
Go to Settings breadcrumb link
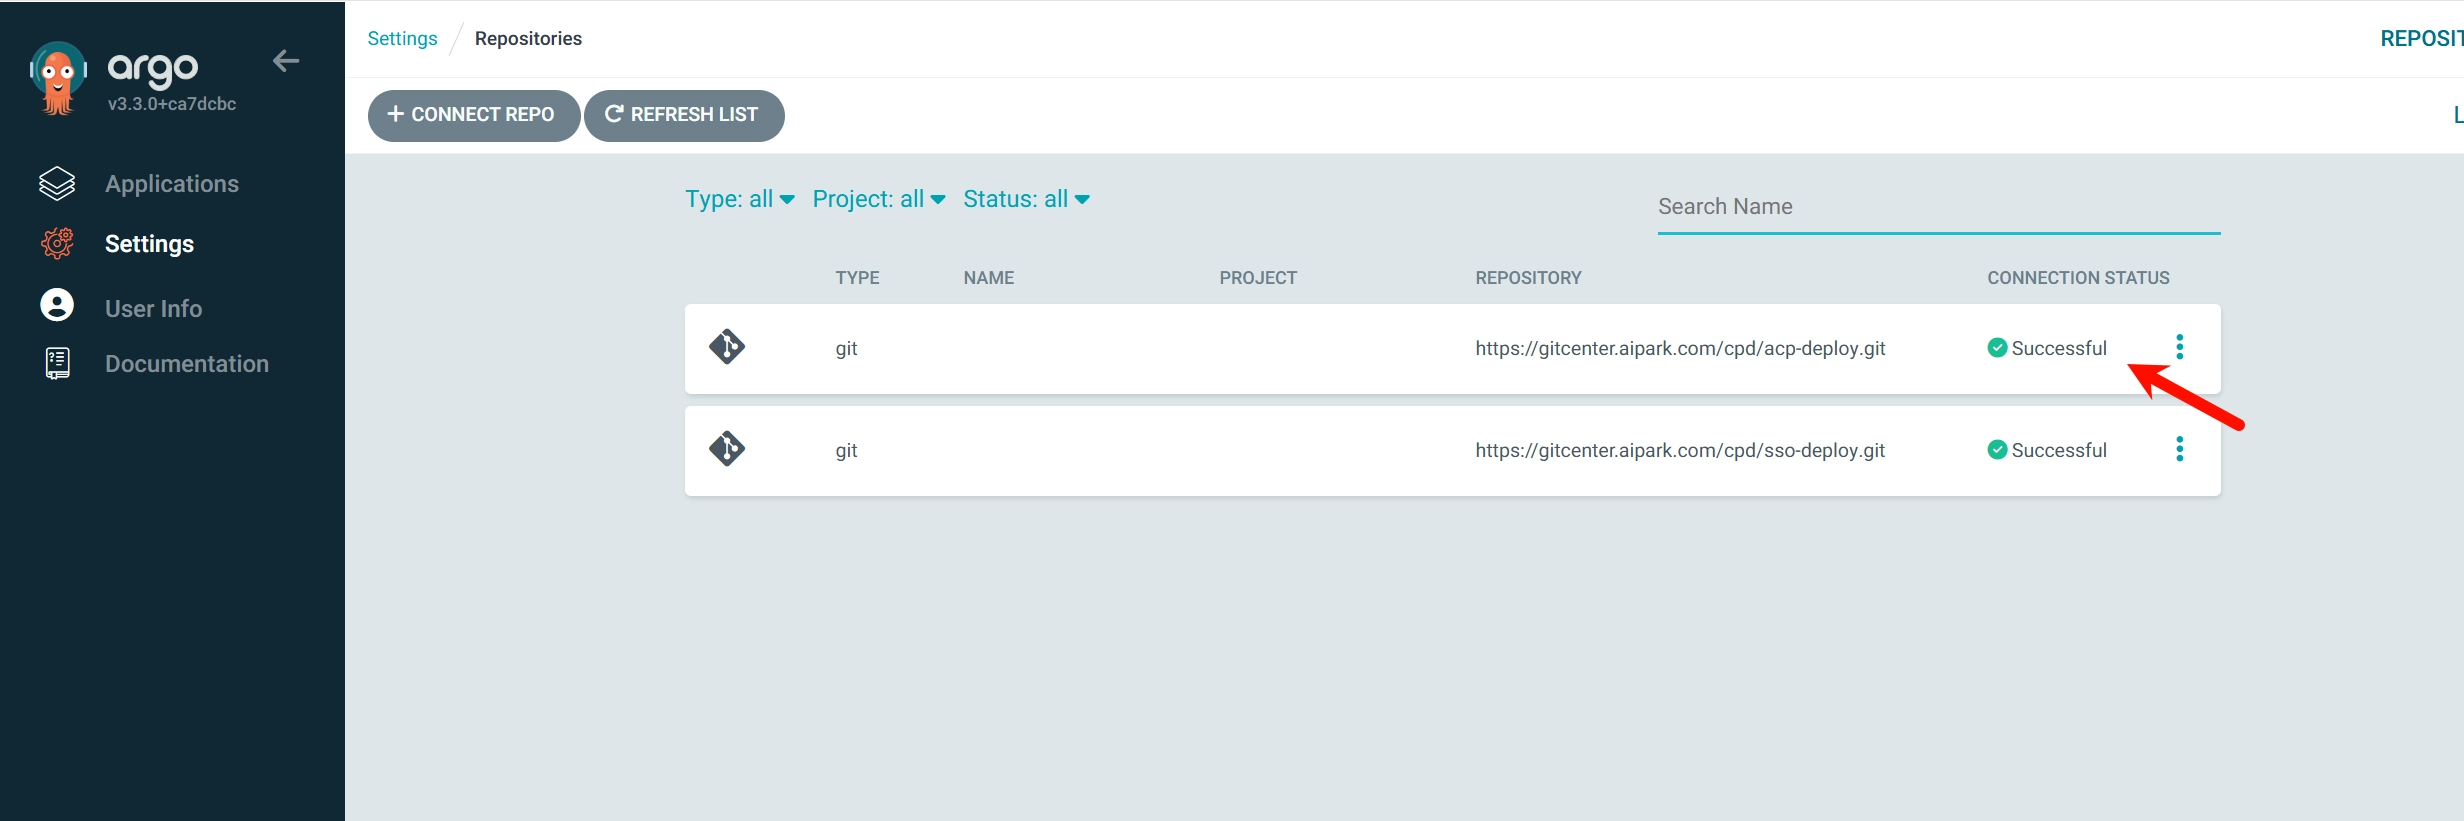click(402, 38)
